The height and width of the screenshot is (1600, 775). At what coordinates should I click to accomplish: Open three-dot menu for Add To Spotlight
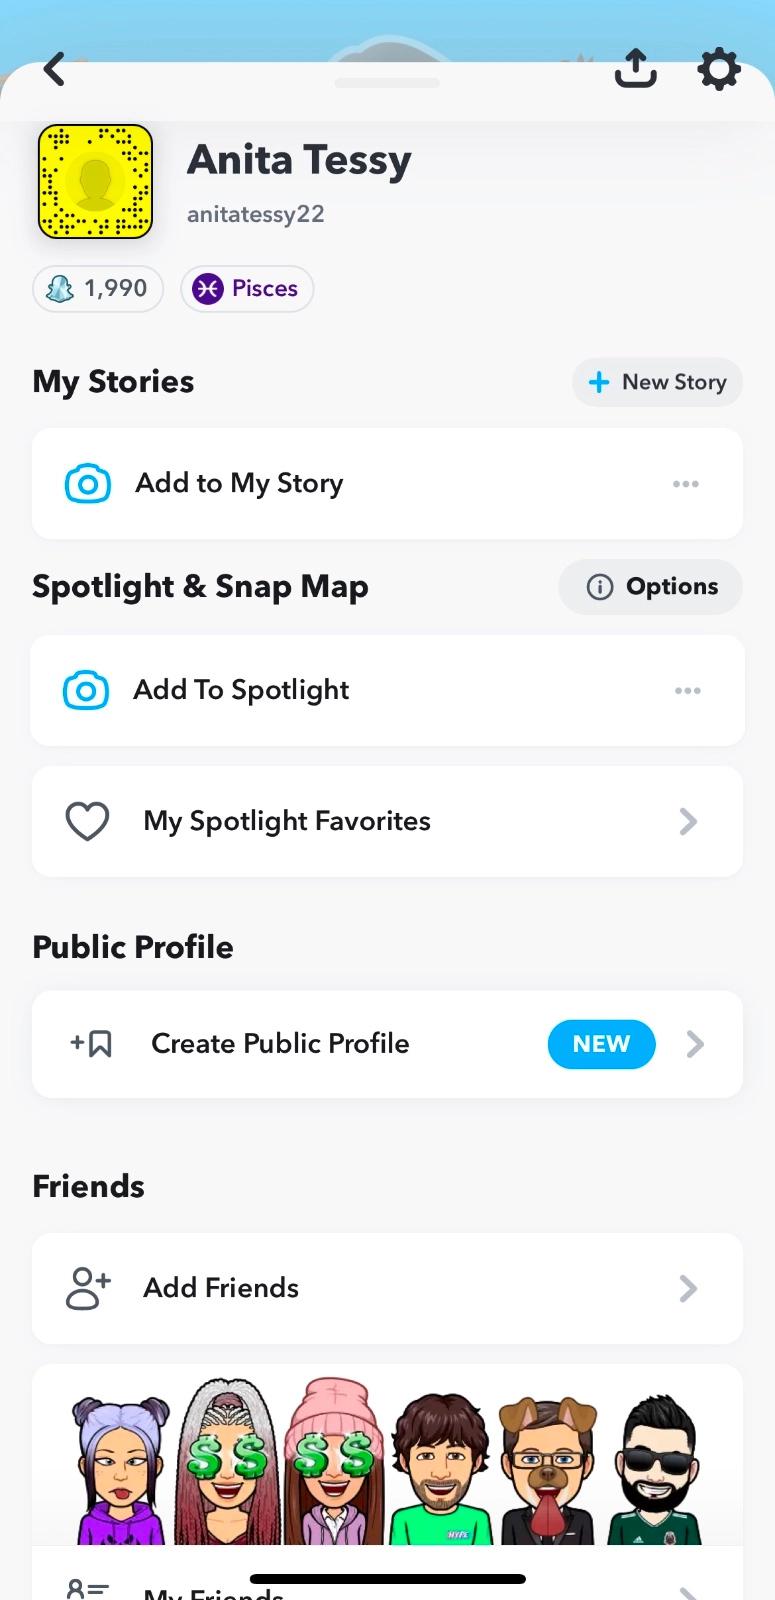pyautogui.click(x=687, y=690)
